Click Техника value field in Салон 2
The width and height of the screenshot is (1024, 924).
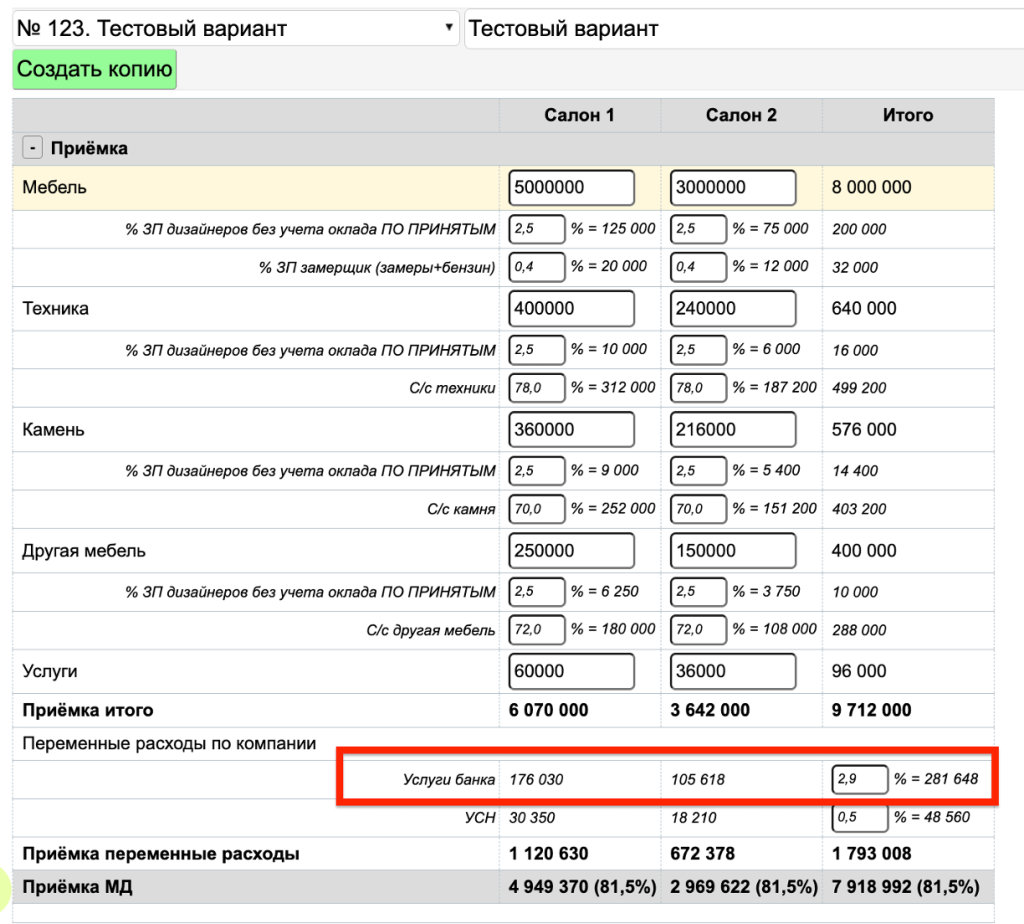[x=733, y=308]
